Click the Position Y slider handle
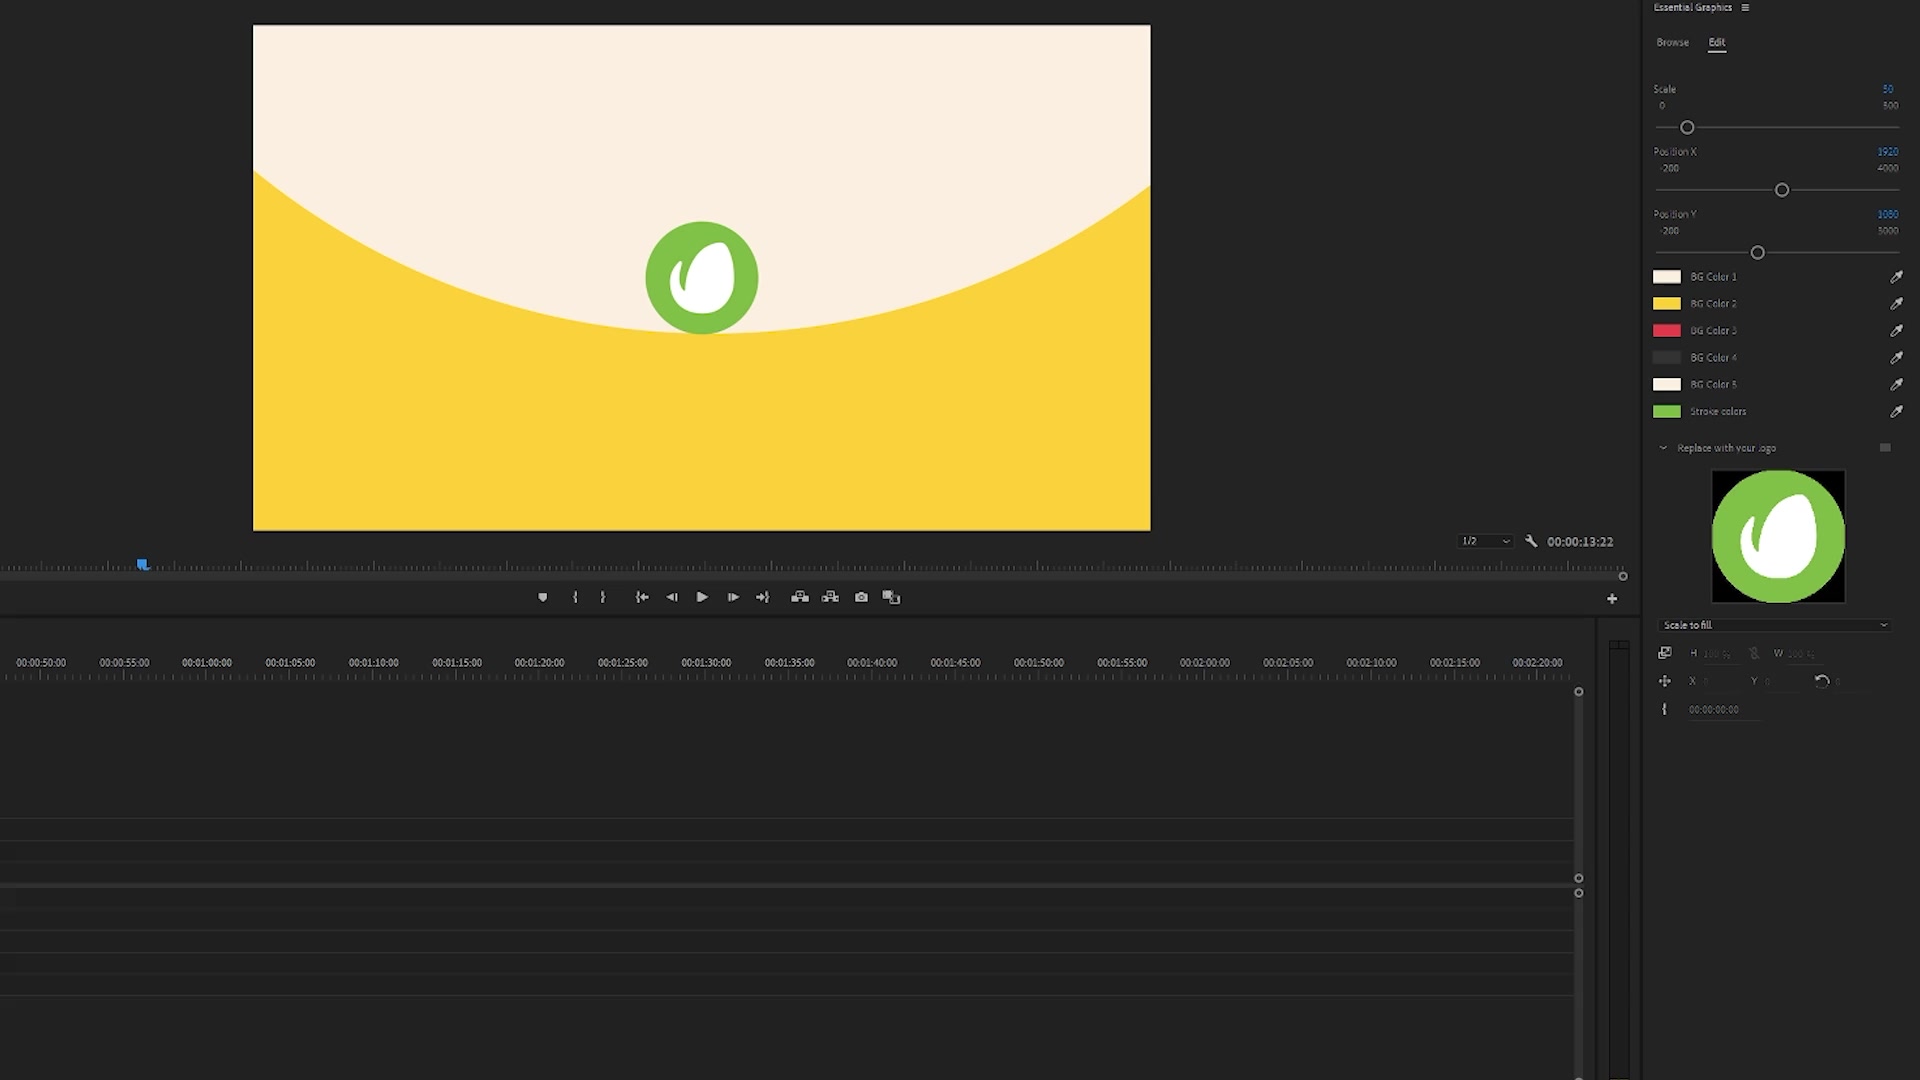The height and width of the screenshot is (1080, 1920). (x=1758, y=253)
